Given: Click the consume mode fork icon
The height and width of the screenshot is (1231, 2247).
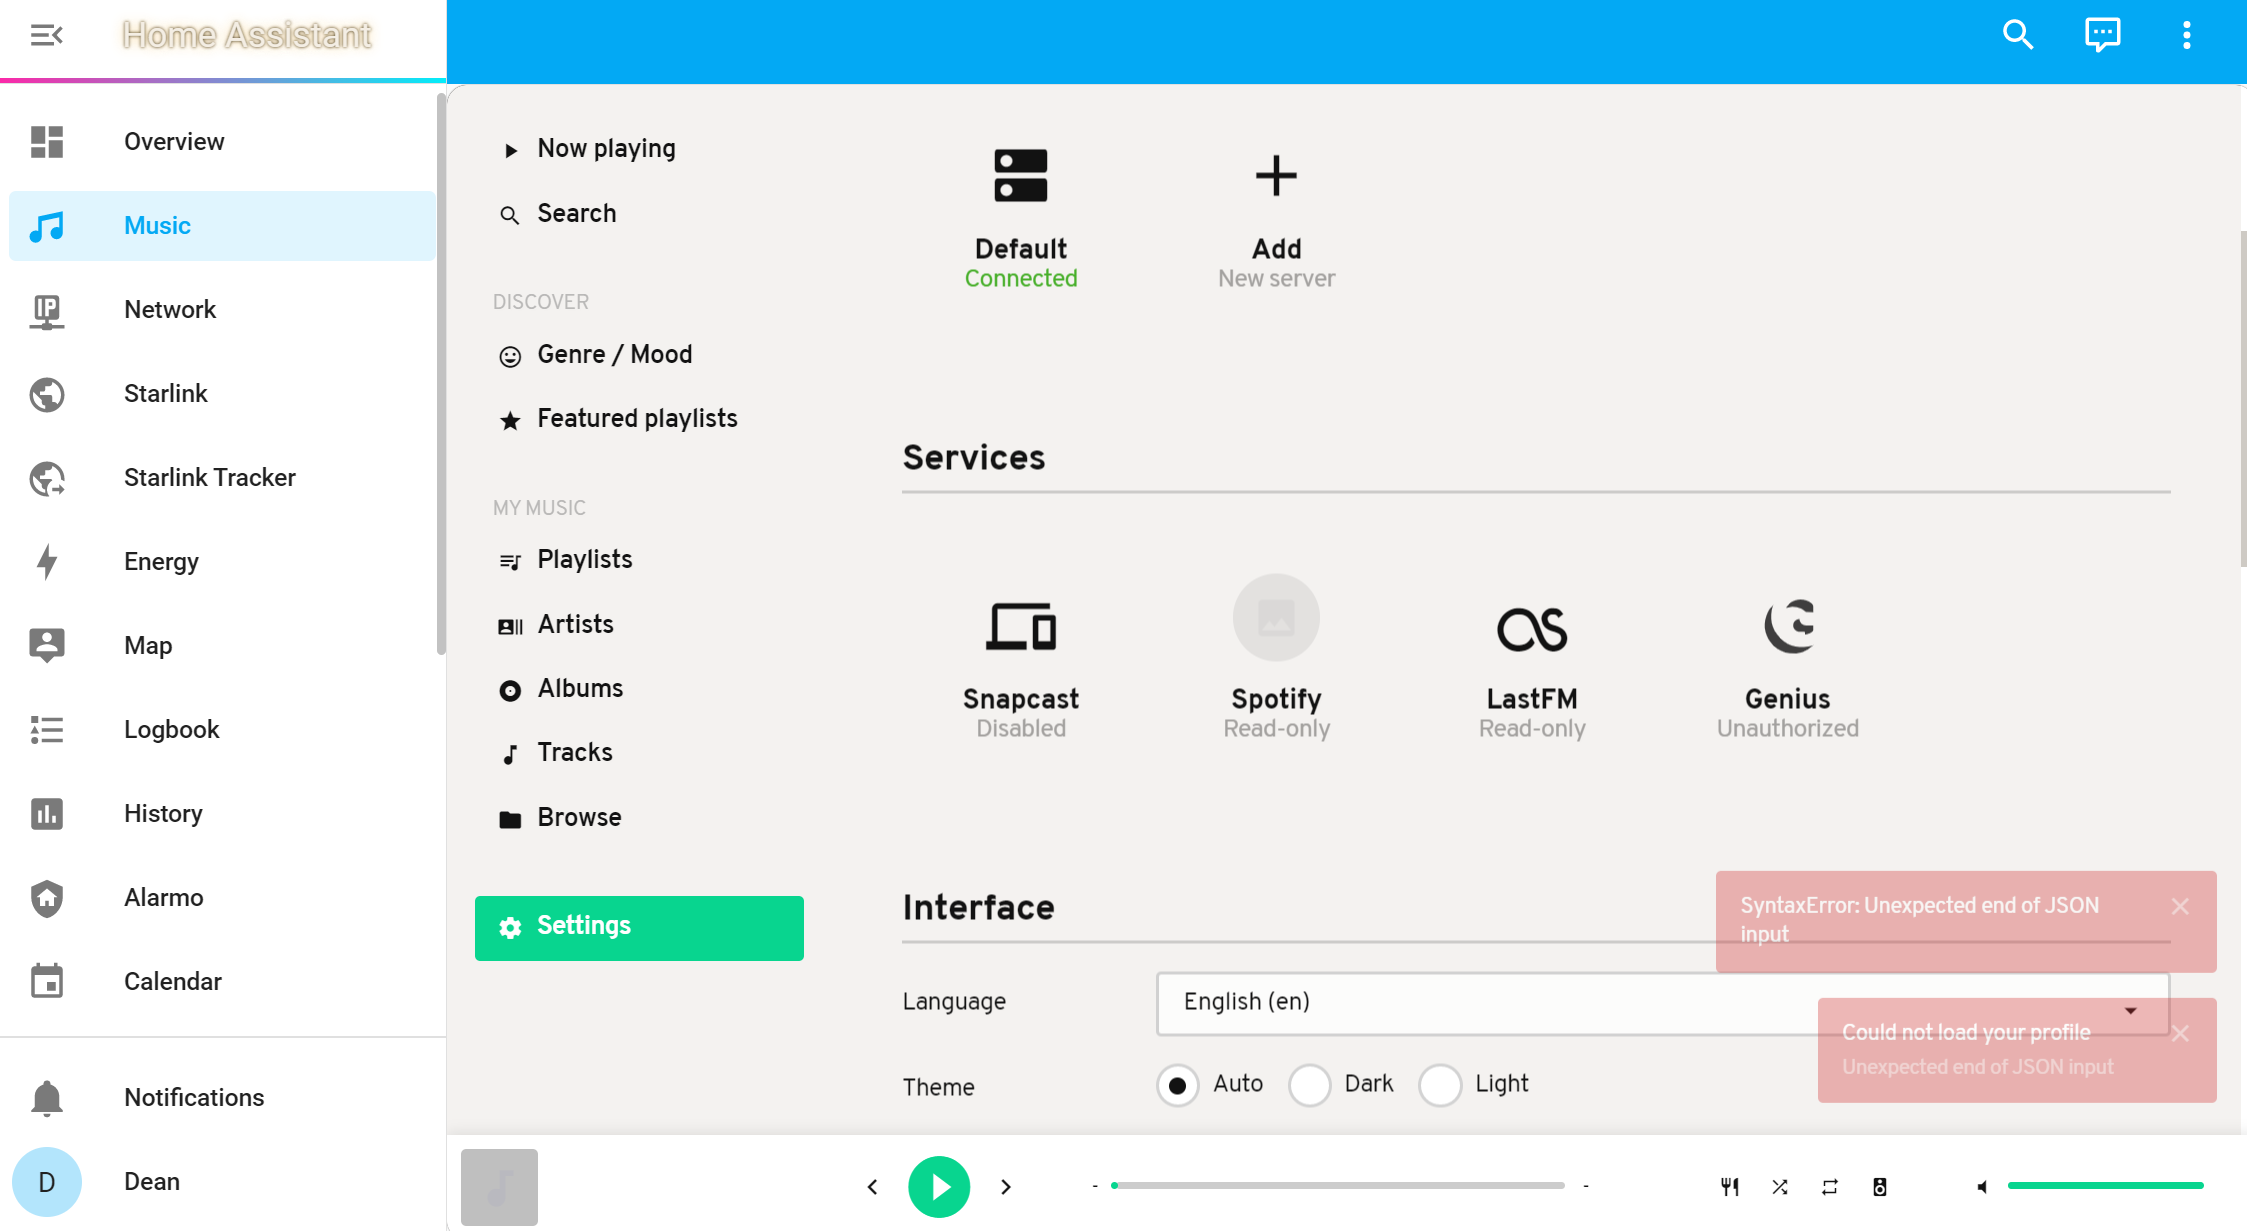Looking at the screenshot, I should tap(1730, 1186).
